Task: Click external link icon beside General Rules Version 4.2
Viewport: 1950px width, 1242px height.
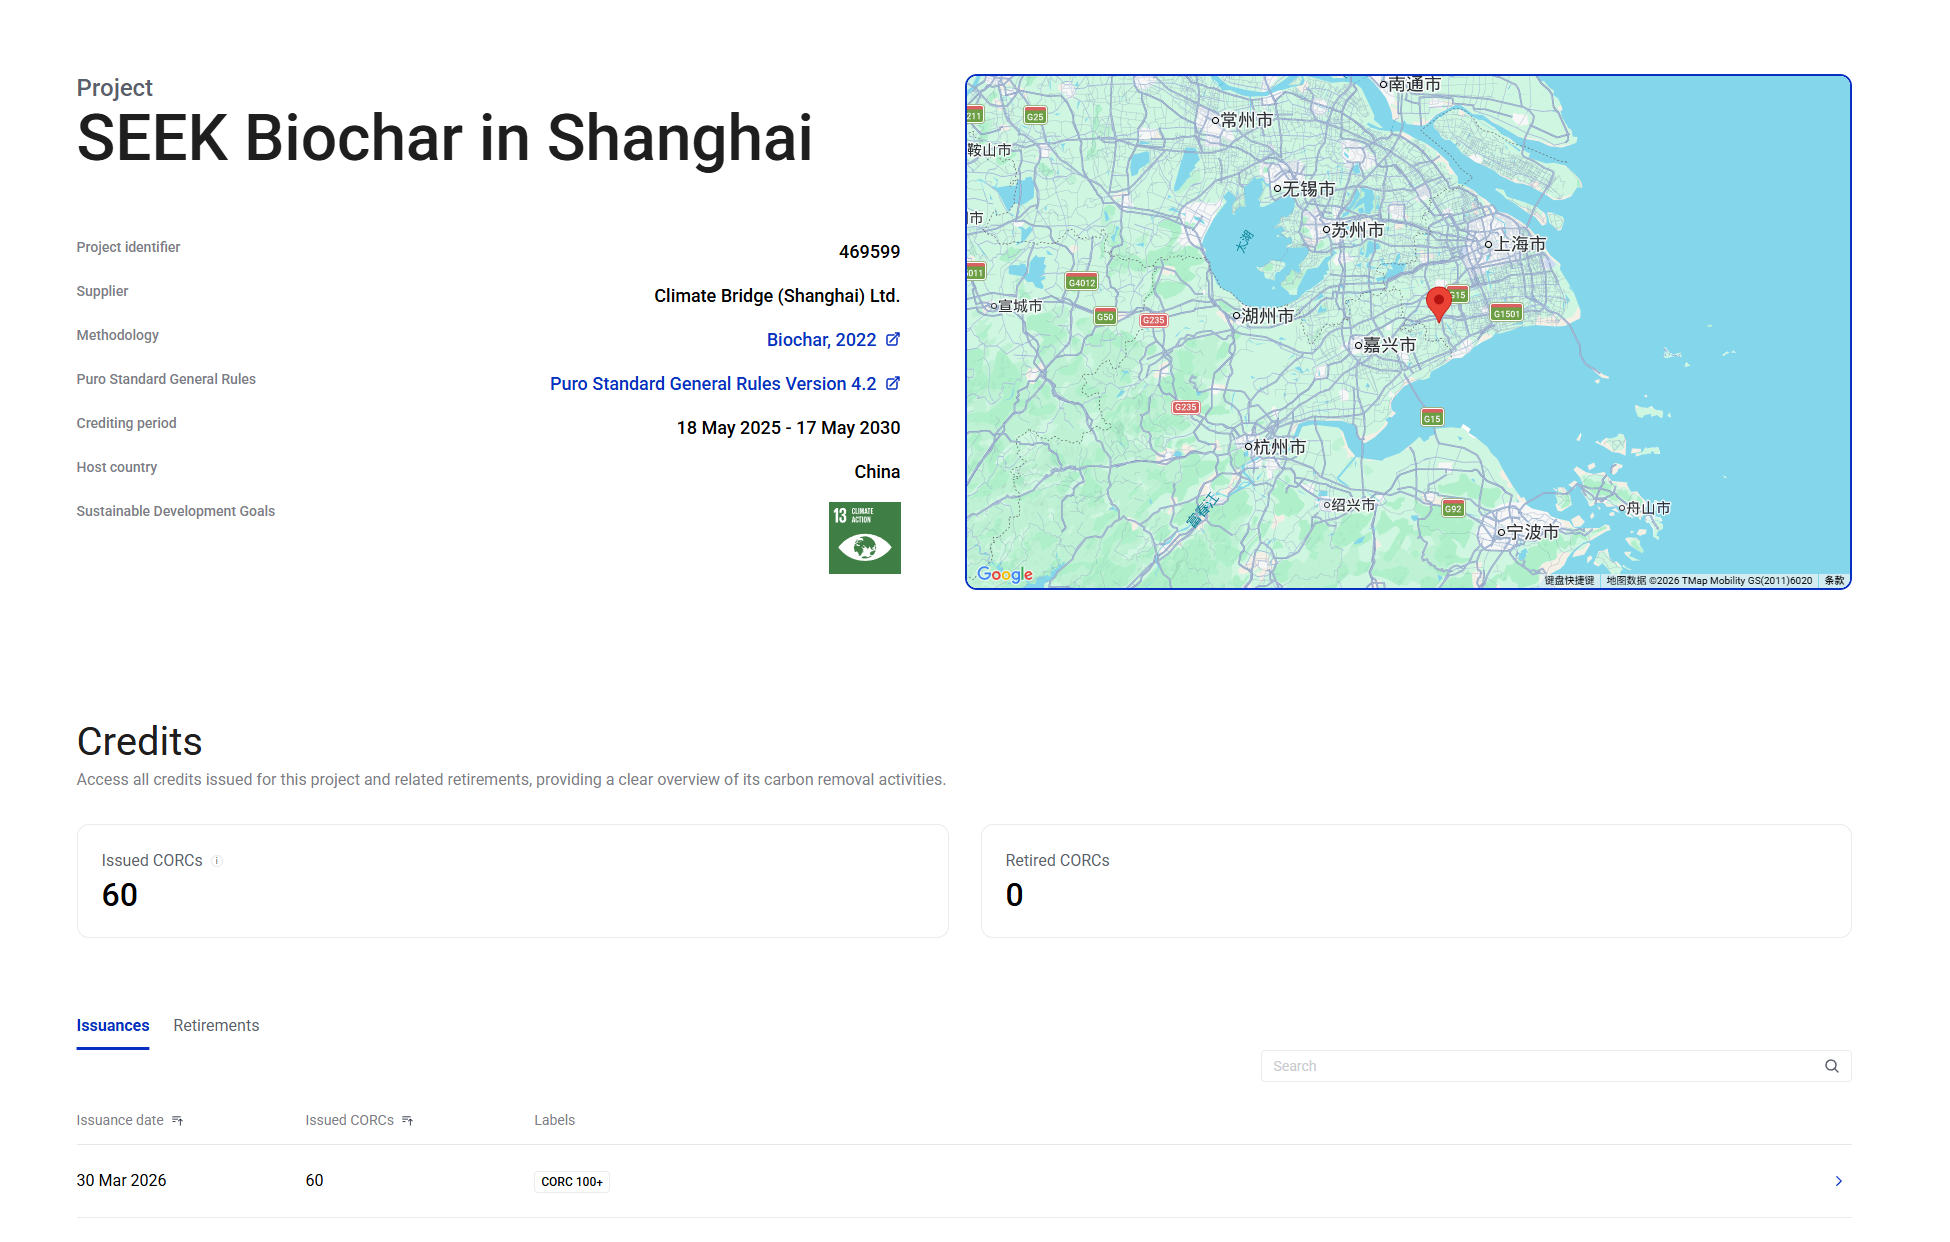Action: pos(893,383)
